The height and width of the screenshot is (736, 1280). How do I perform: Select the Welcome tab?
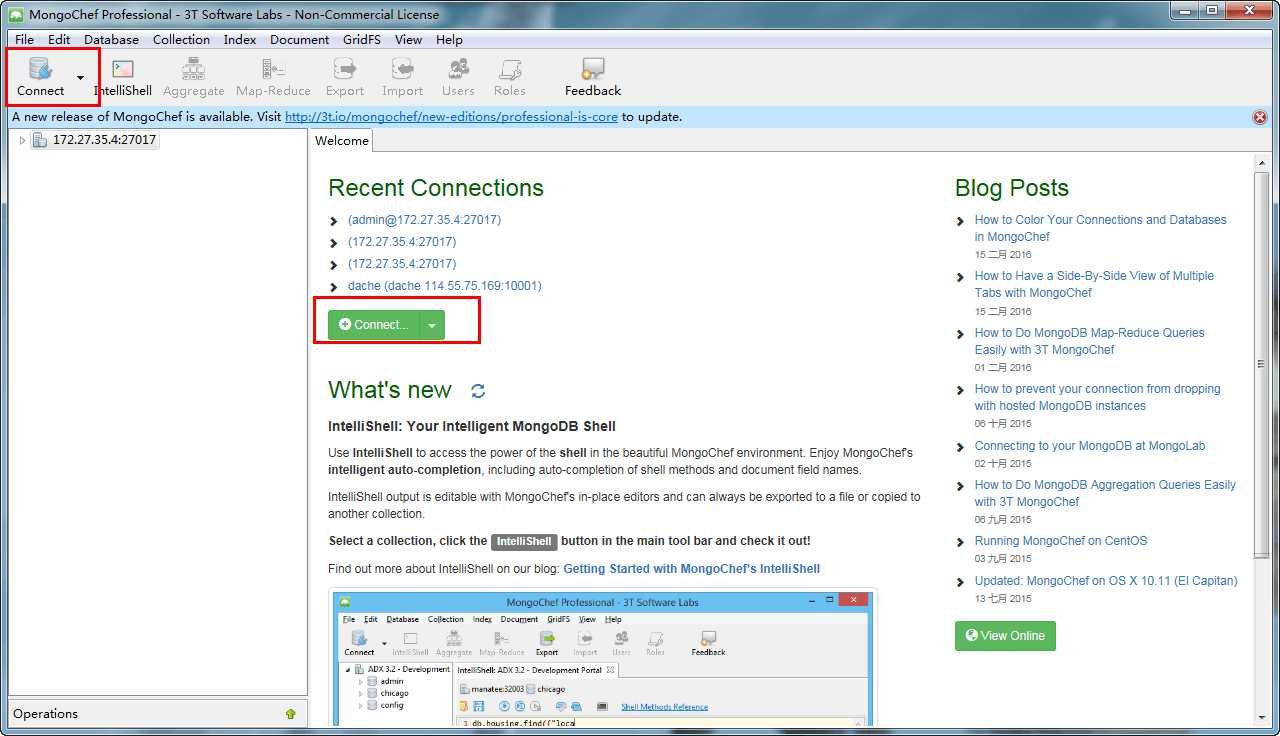341,141
